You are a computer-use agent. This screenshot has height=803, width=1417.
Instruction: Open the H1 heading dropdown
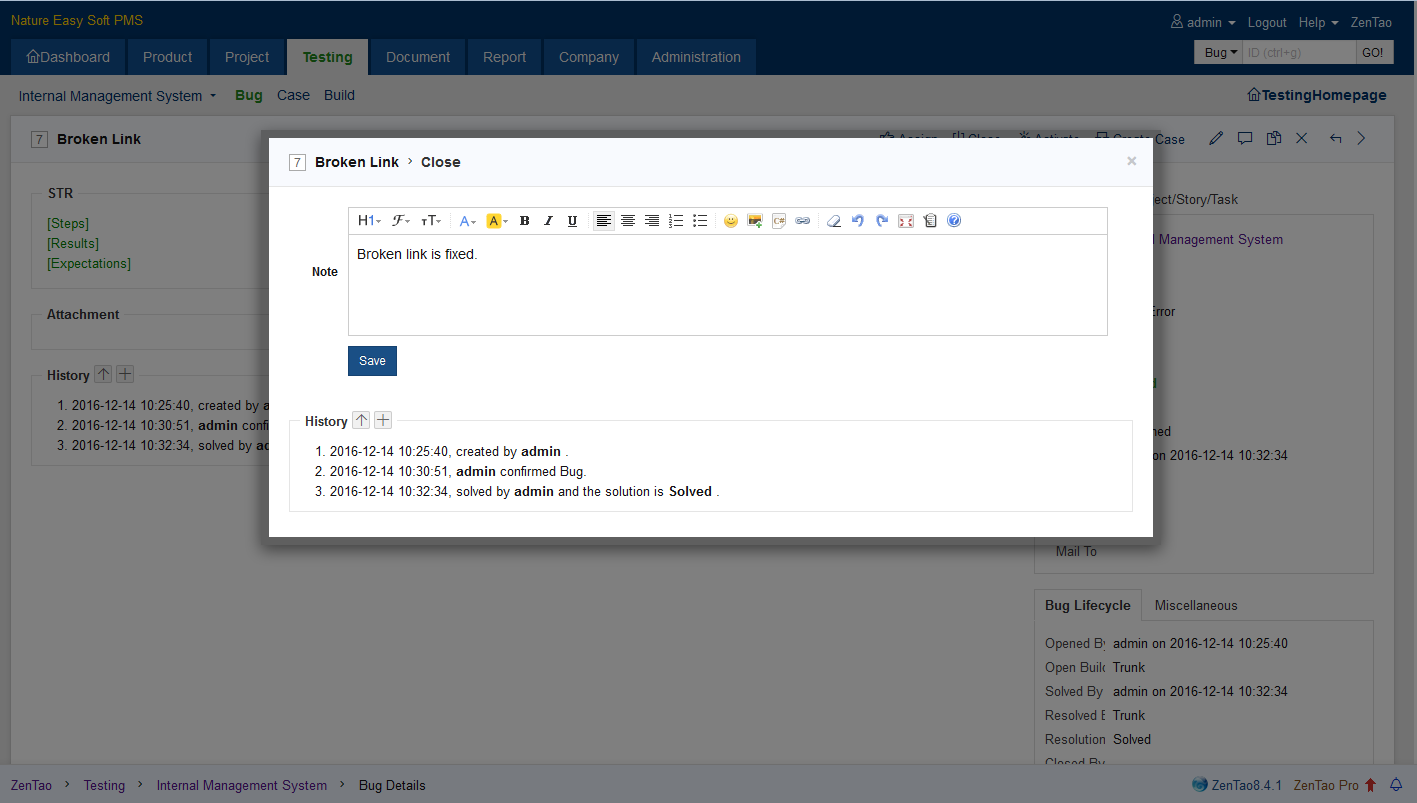pos(369,221)
